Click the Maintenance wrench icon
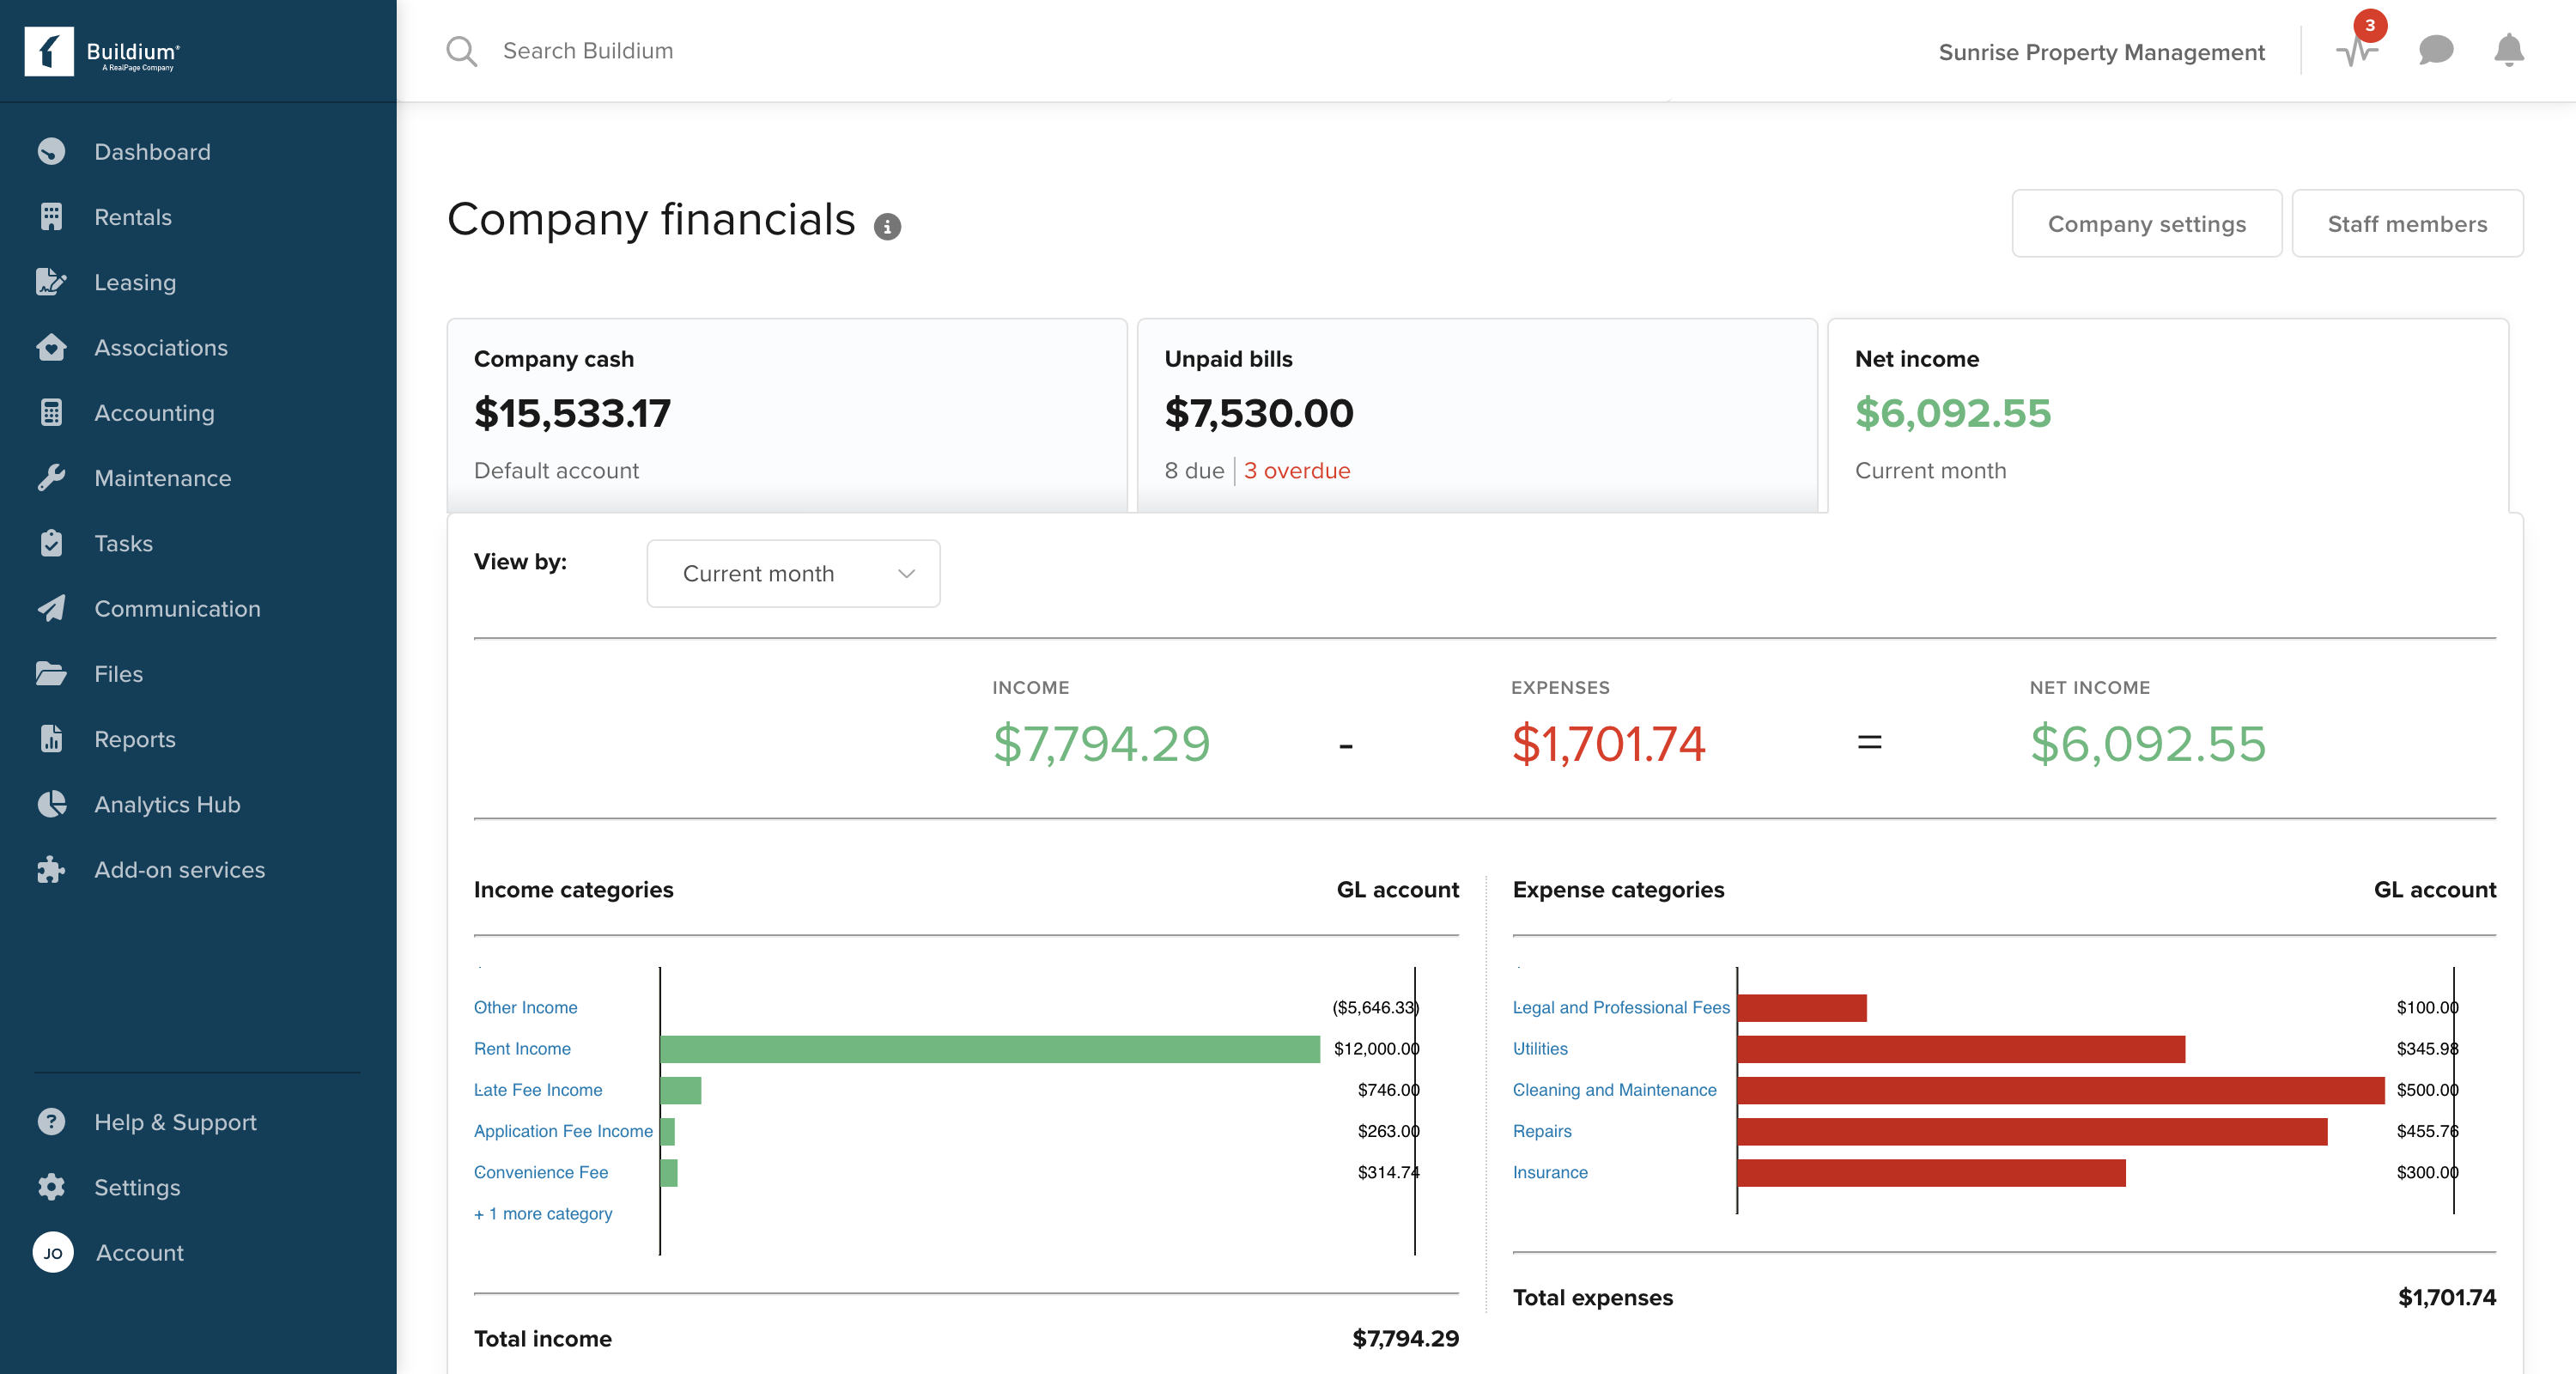 click(x=51, y=478)
